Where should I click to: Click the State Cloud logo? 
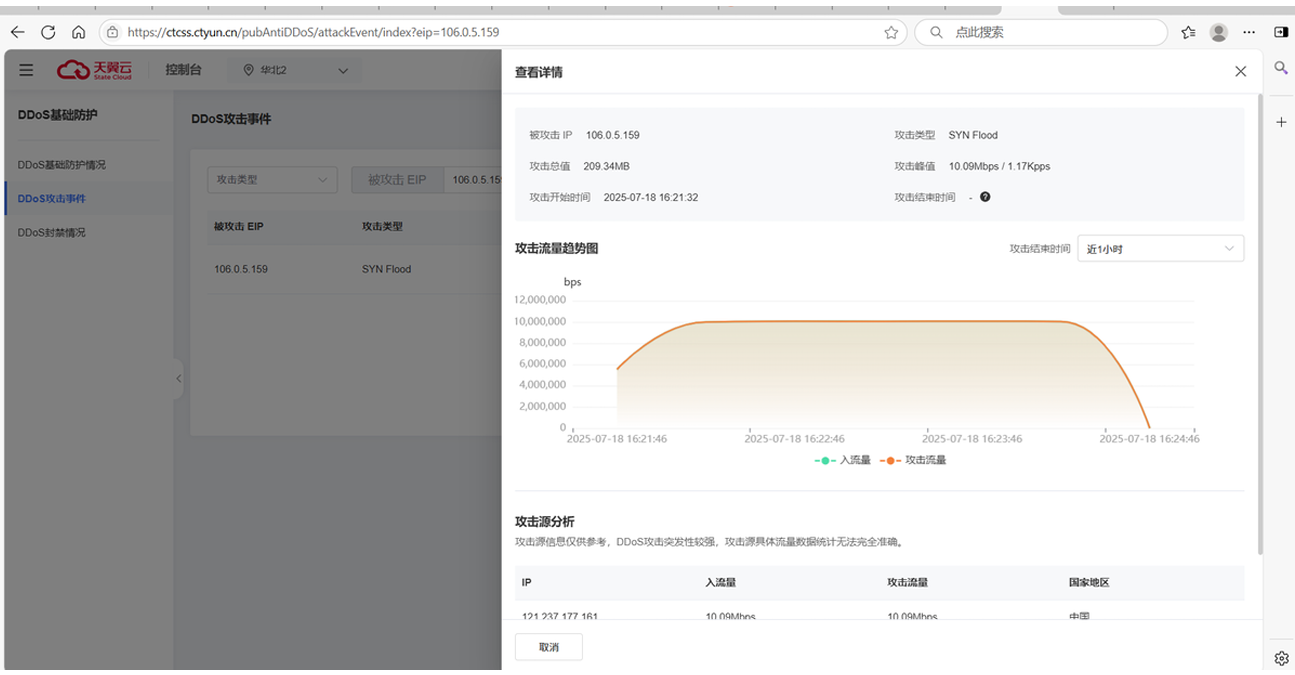95,70
